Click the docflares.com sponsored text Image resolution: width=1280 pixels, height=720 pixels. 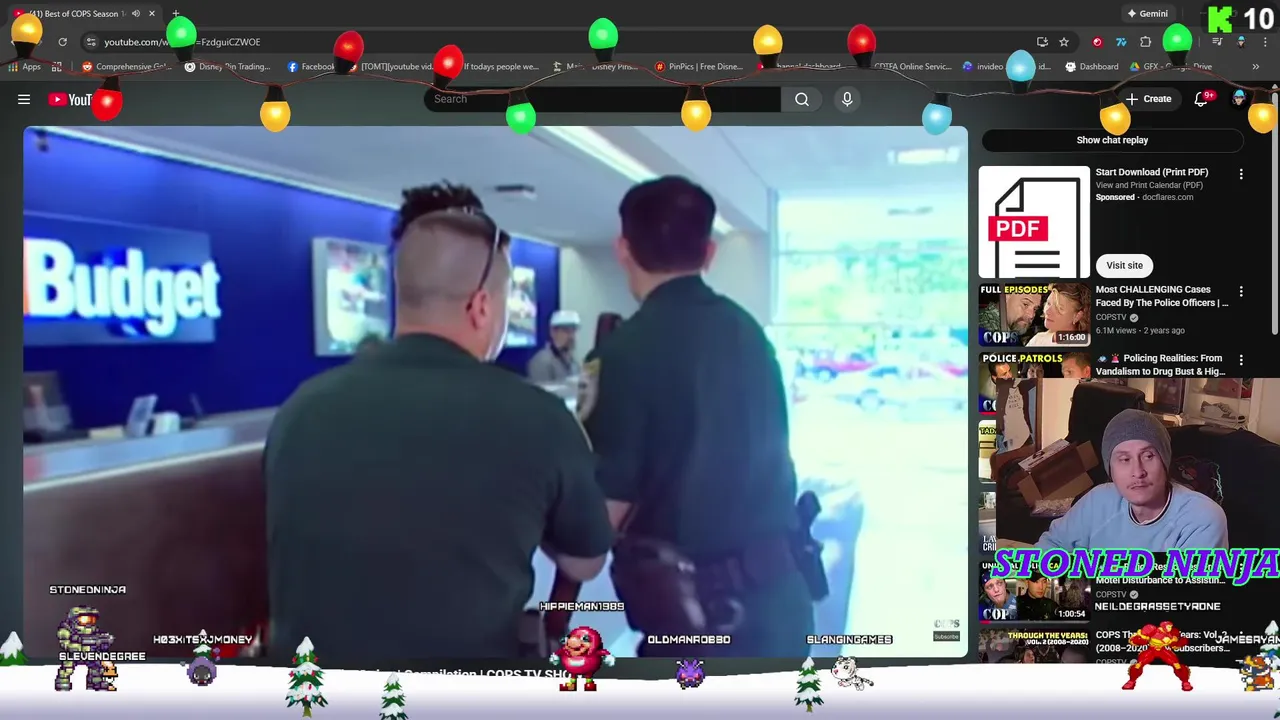coord(1167,197)
